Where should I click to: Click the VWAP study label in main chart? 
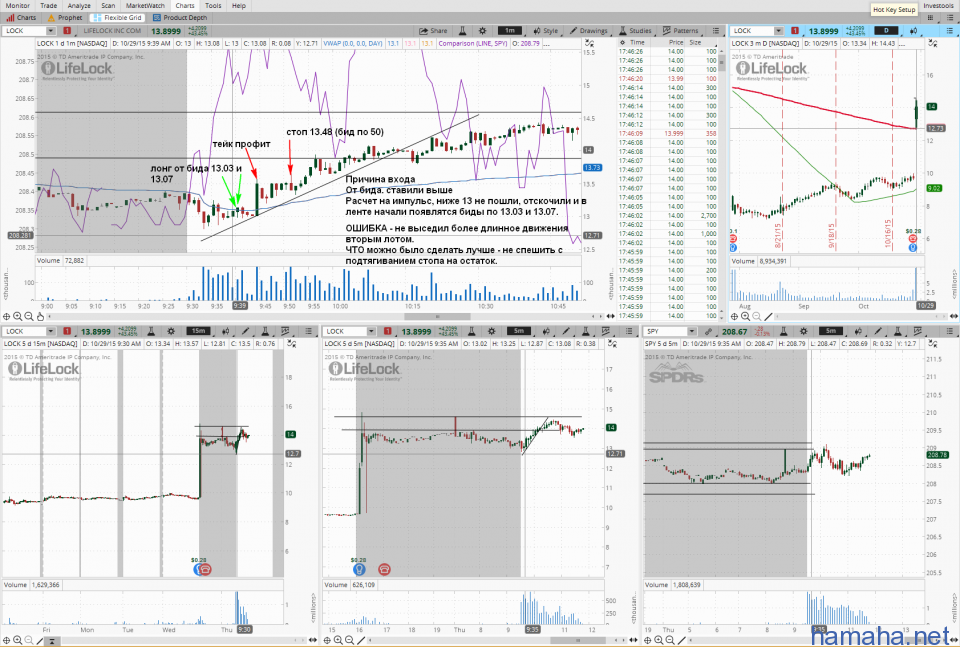click(x=353, y=43)
